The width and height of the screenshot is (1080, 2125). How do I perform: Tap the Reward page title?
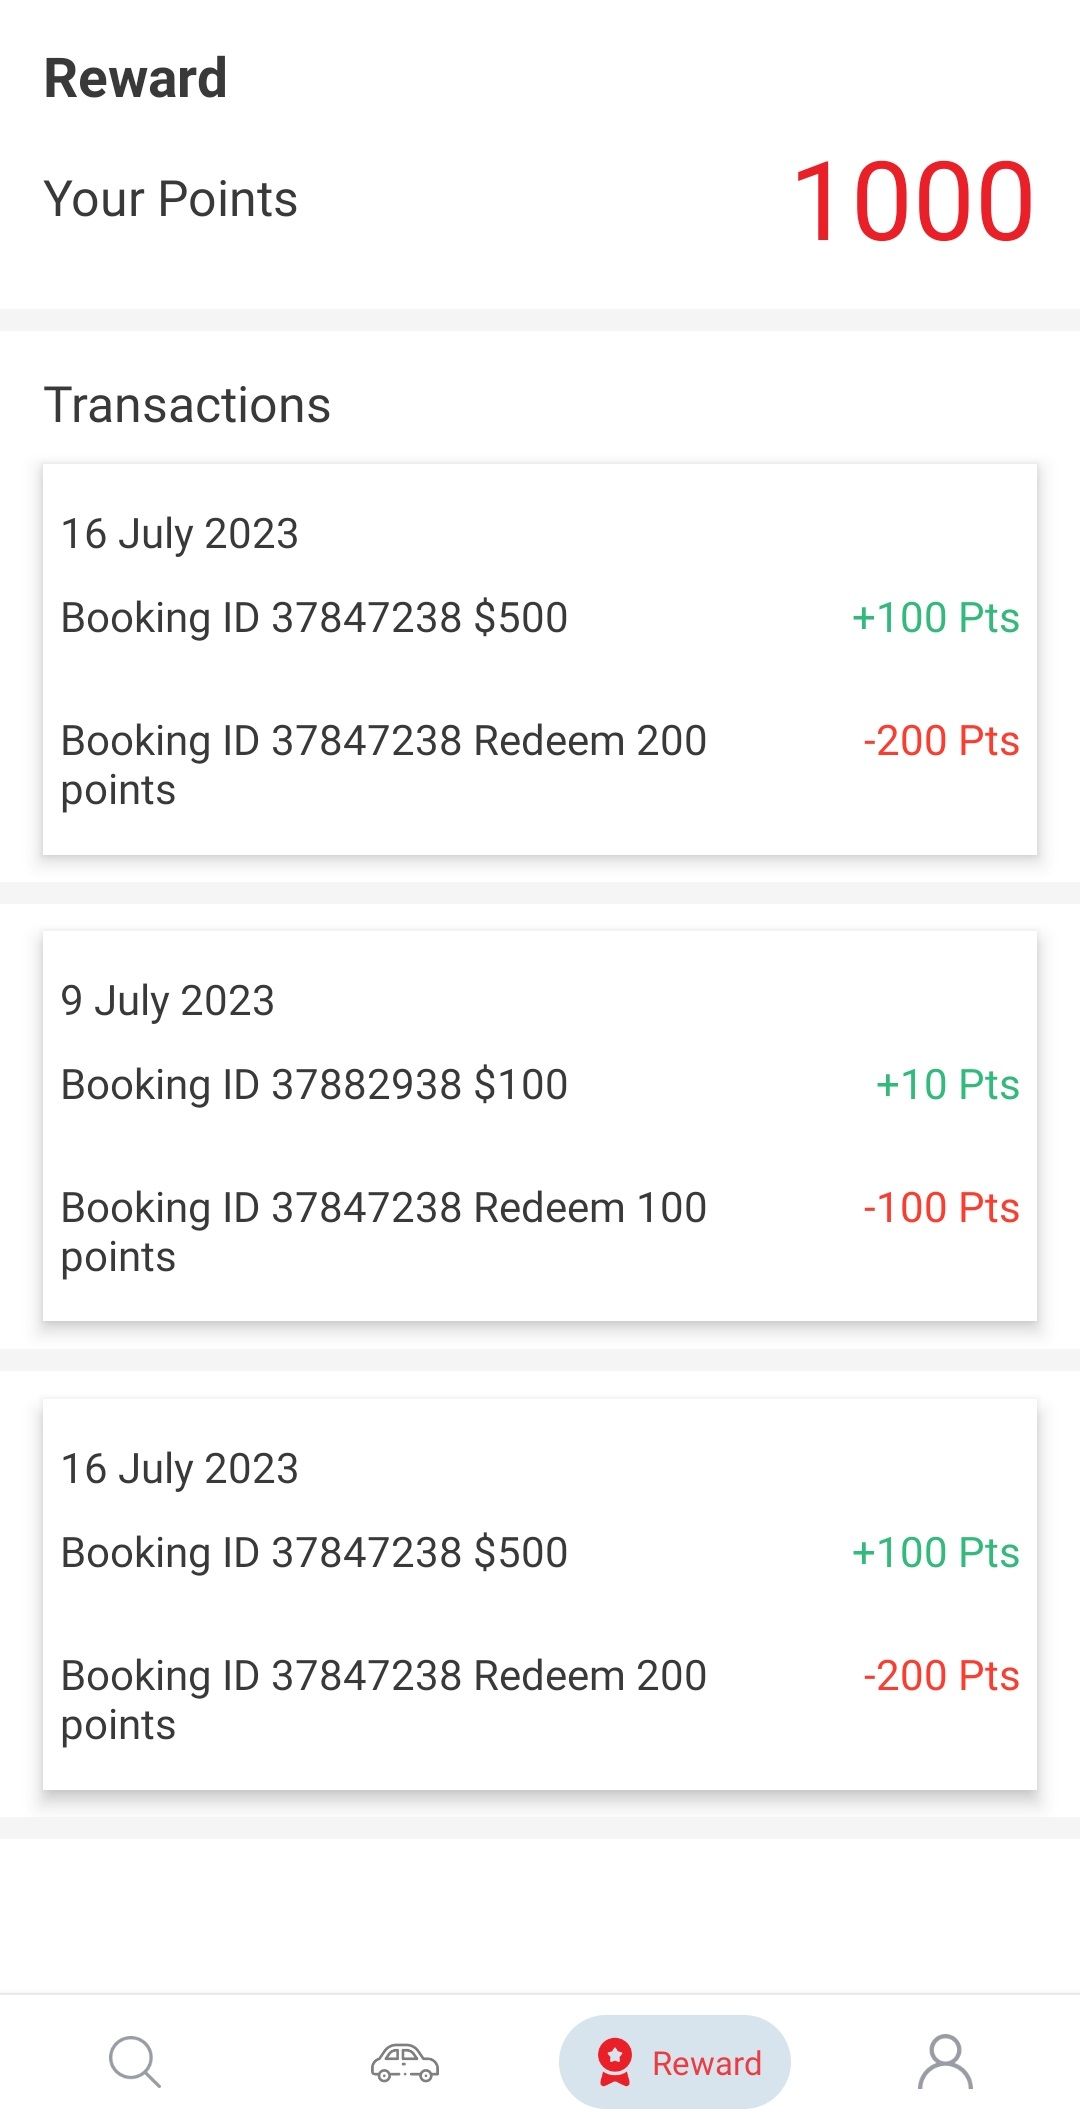(x=136, y=78)
